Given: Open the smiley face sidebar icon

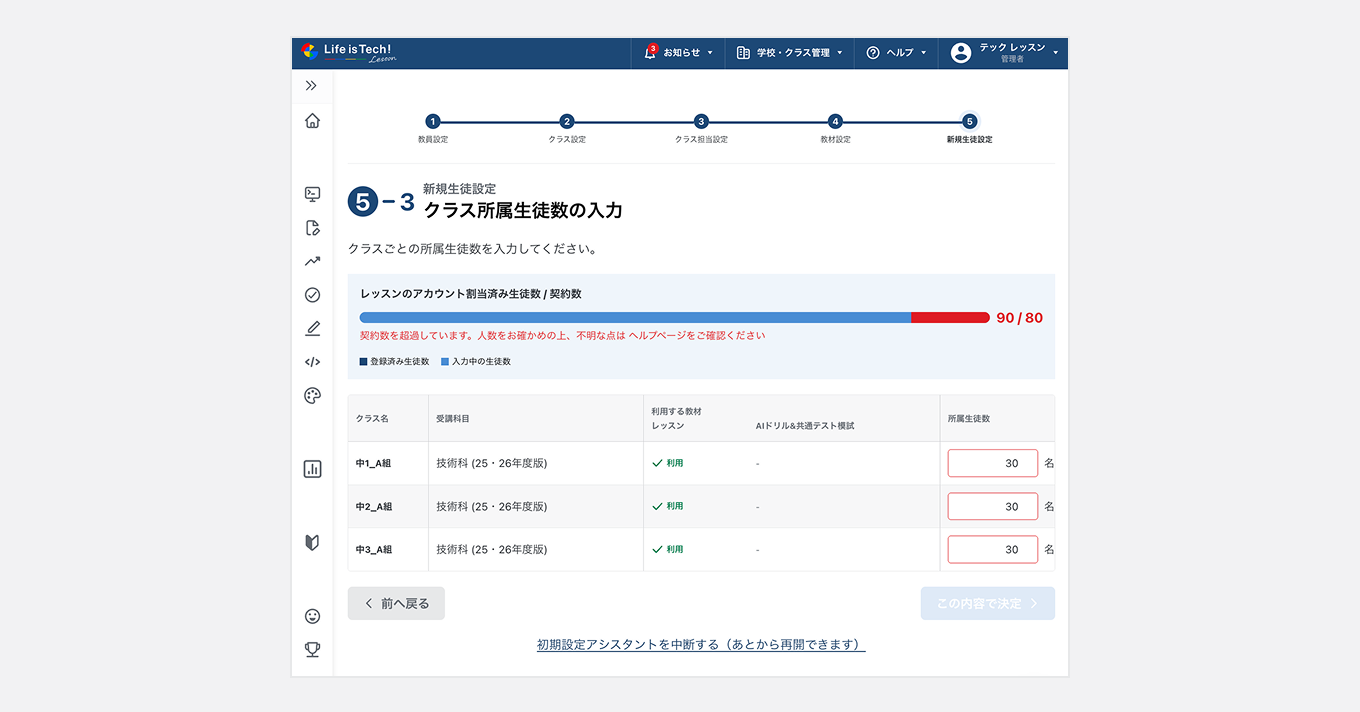Looking at the screenshot, I should coord(312,616).
